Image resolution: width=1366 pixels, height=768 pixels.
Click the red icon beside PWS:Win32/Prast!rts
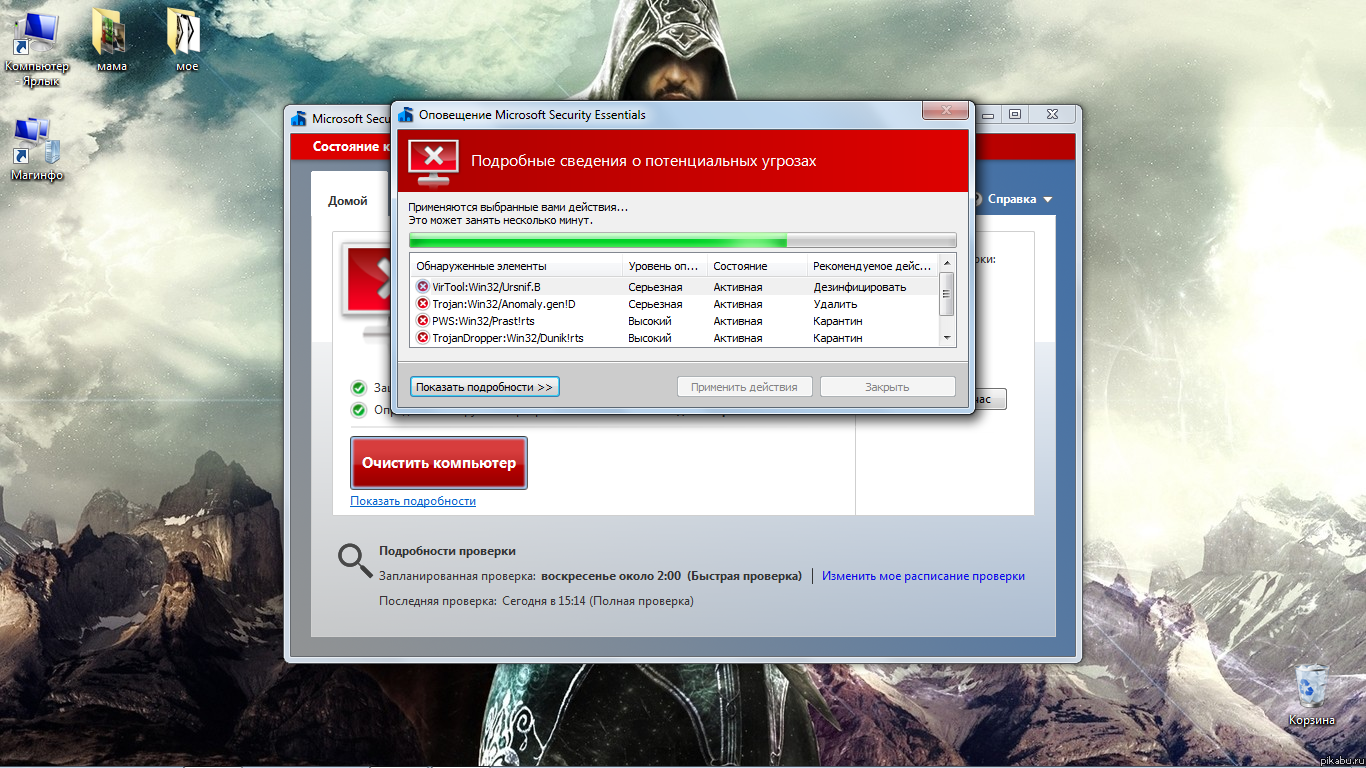click(x=423, y=321)
